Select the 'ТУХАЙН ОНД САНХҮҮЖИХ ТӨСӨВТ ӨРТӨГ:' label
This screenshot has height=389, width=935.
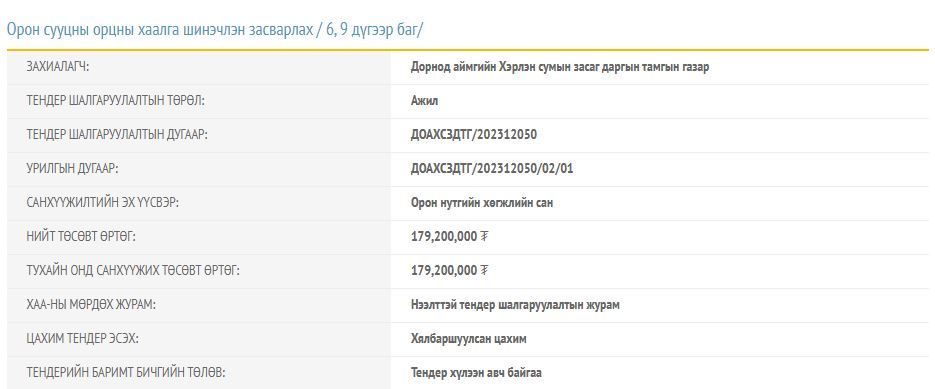point(133,271)
